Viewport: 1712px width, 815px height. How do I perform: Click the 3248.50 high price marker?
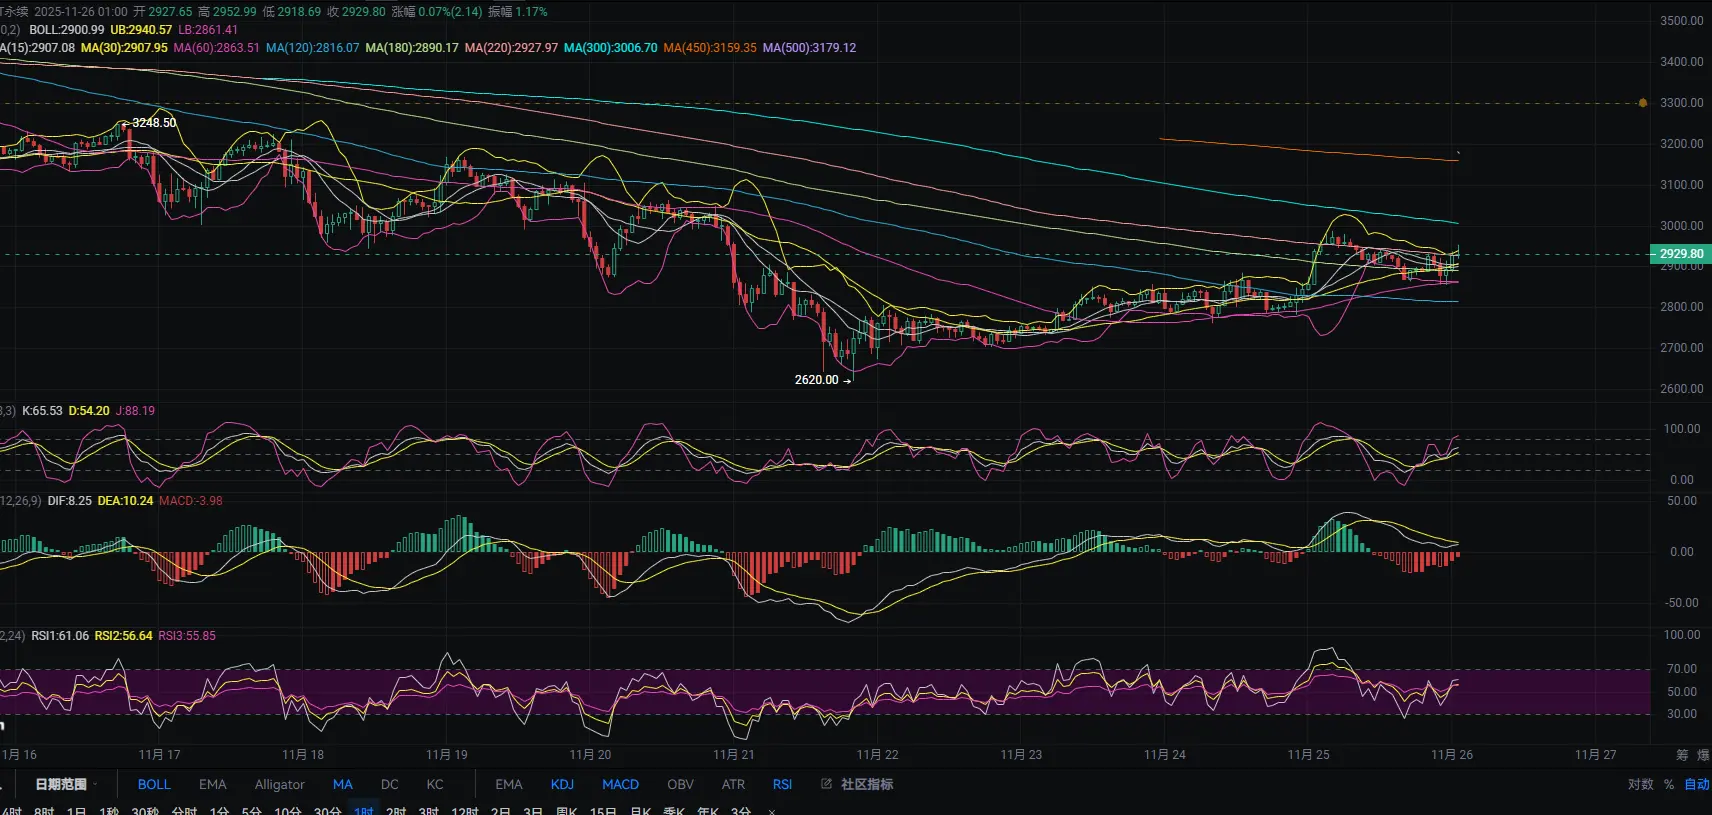[150, 123]
